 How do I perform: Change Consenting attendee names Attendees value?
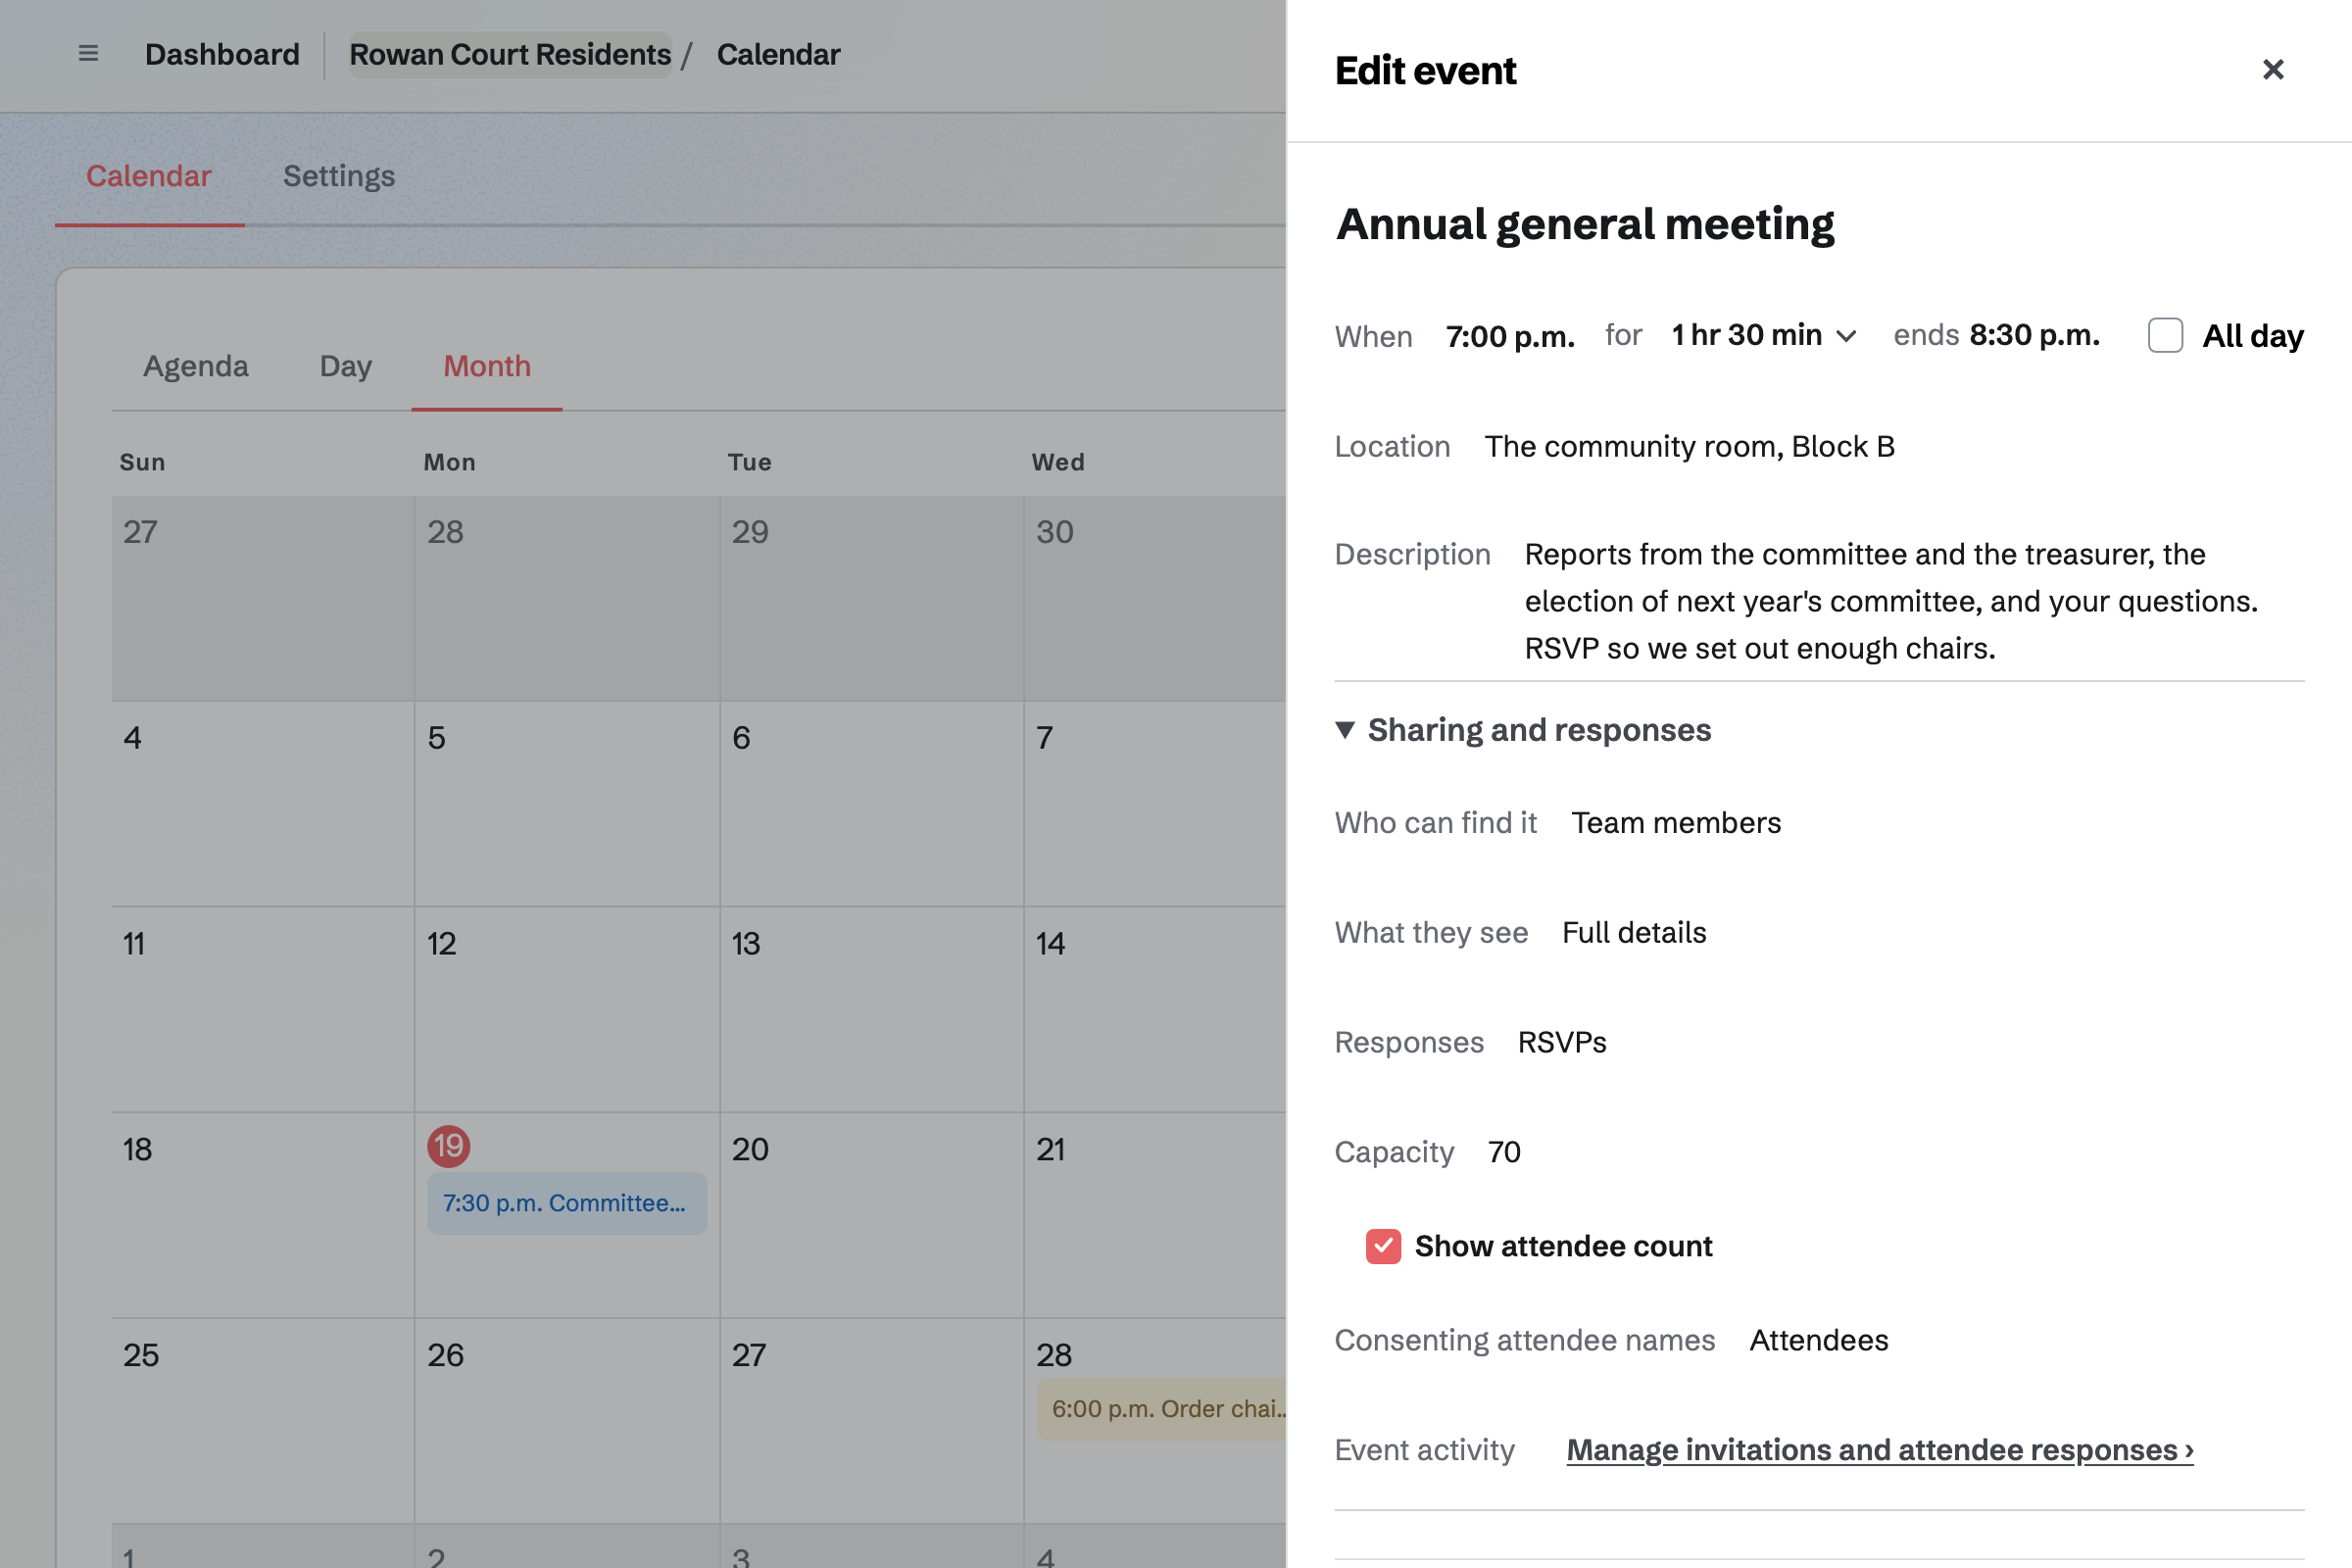tap(1819, 1340)
